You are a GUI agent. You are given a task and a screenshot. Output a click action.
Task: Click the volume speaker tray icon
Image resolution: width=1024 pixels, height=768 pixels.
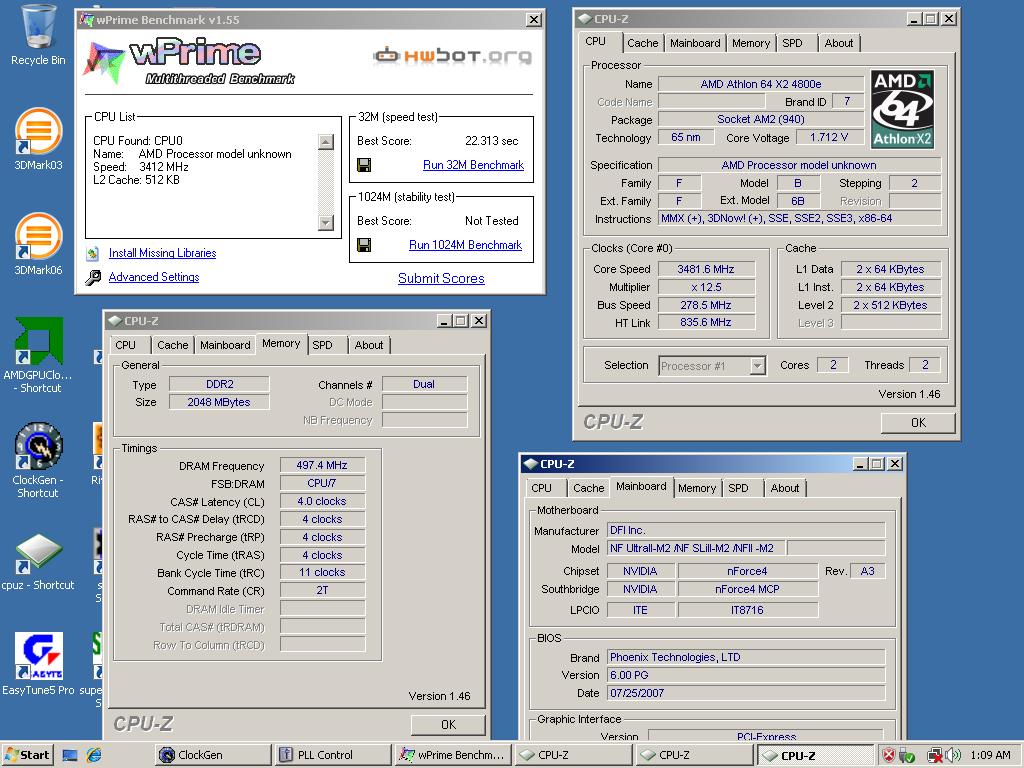pyautogui.click(x=953, y=755)
